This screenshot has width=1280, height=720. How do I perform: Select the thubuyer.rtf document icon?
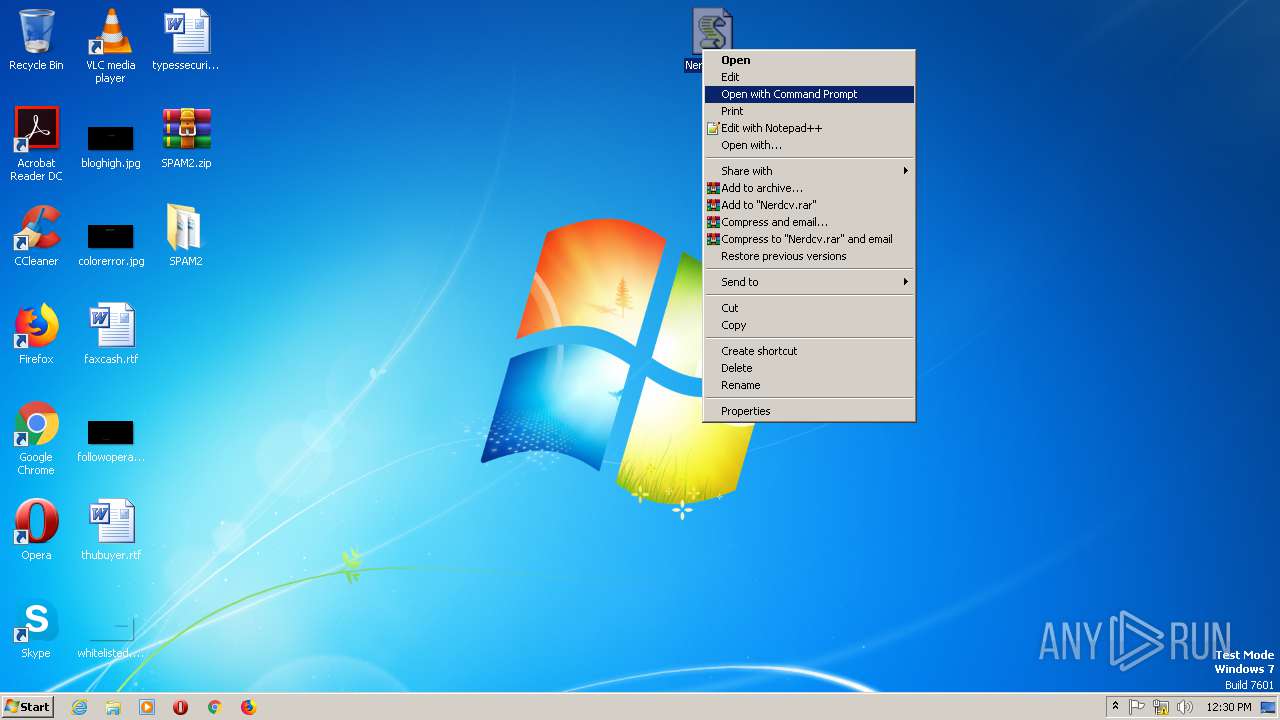(110, 530)
